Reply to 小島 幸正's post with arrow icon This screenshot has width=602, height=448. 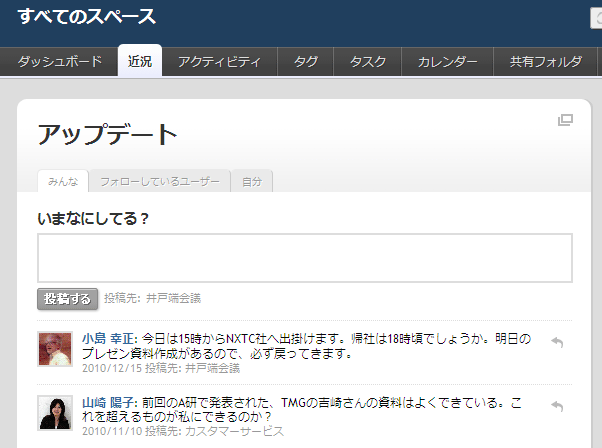coord(557,342)
